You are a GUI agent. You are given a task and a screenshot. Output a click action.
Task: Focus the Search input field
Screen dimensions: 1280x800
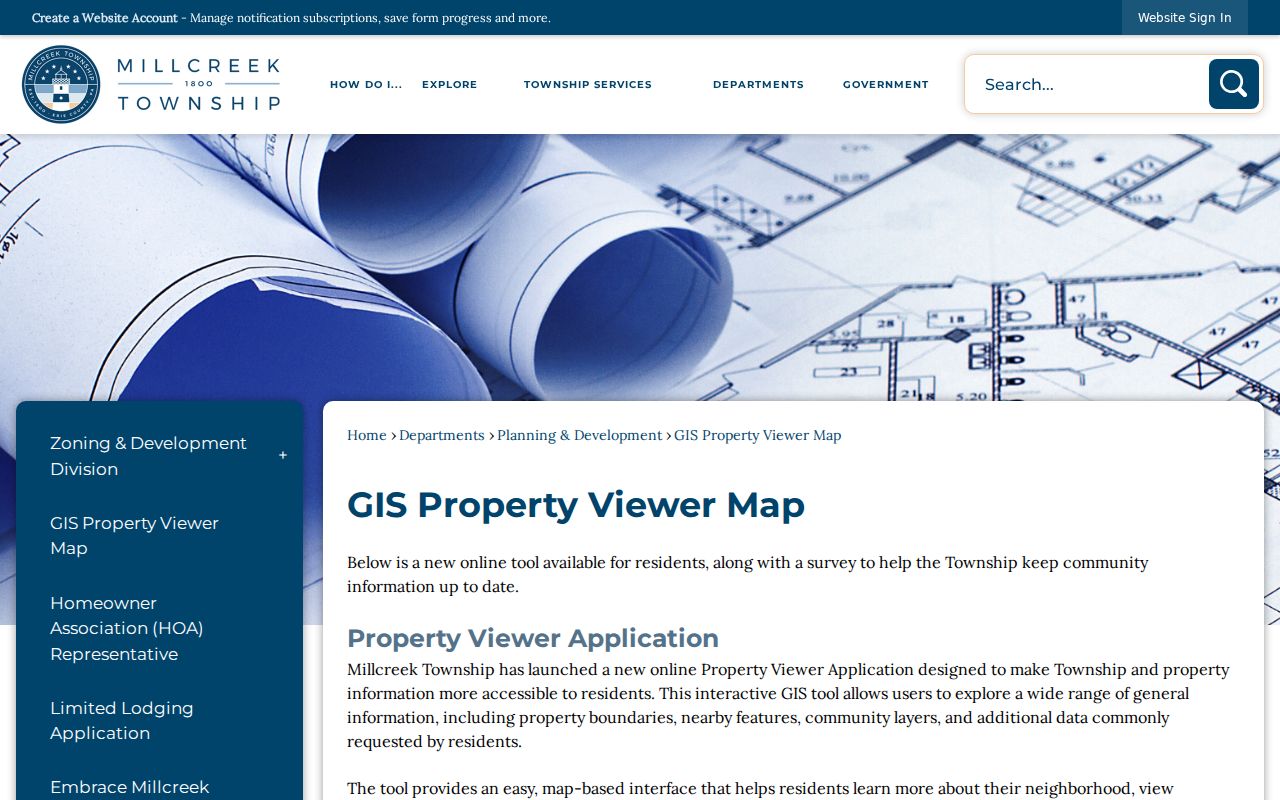point(1087,84)
